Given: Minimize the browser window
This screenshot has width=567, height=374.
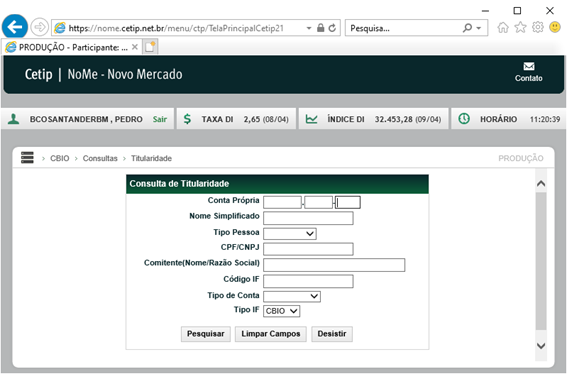Looking at the screenshot, I should (485, 11).
